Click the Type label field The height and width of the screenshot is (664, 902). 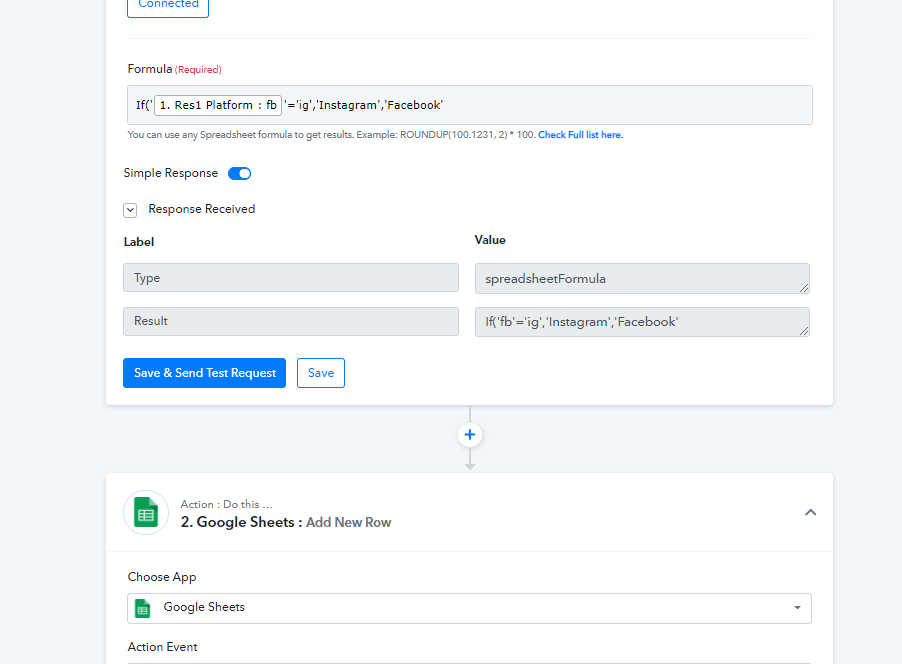click(x=291, y=278)
